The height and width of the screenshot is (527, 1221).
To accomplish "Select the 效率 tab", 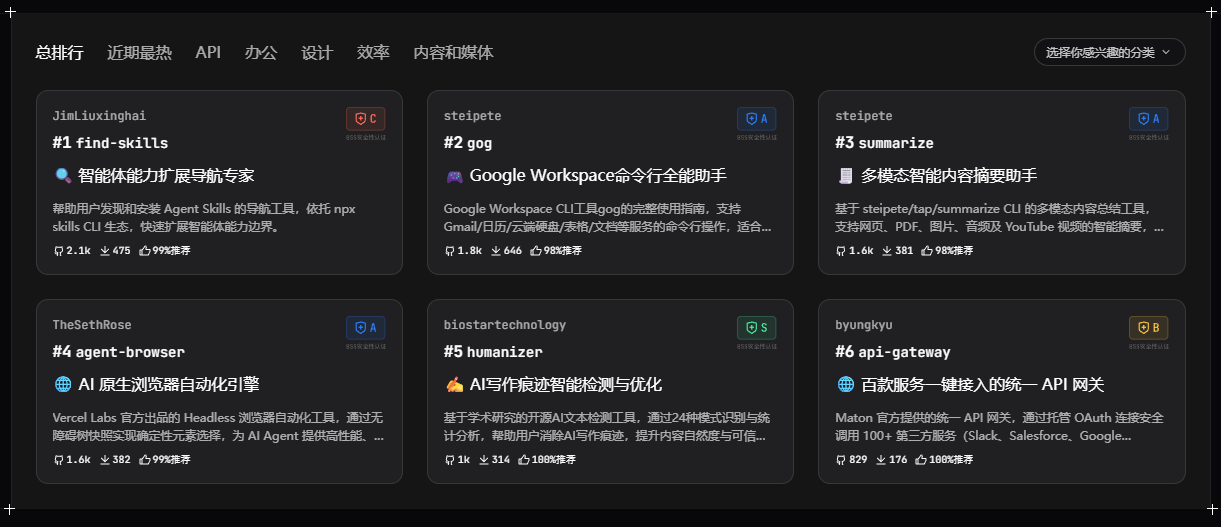I will (x=373, y=53).
